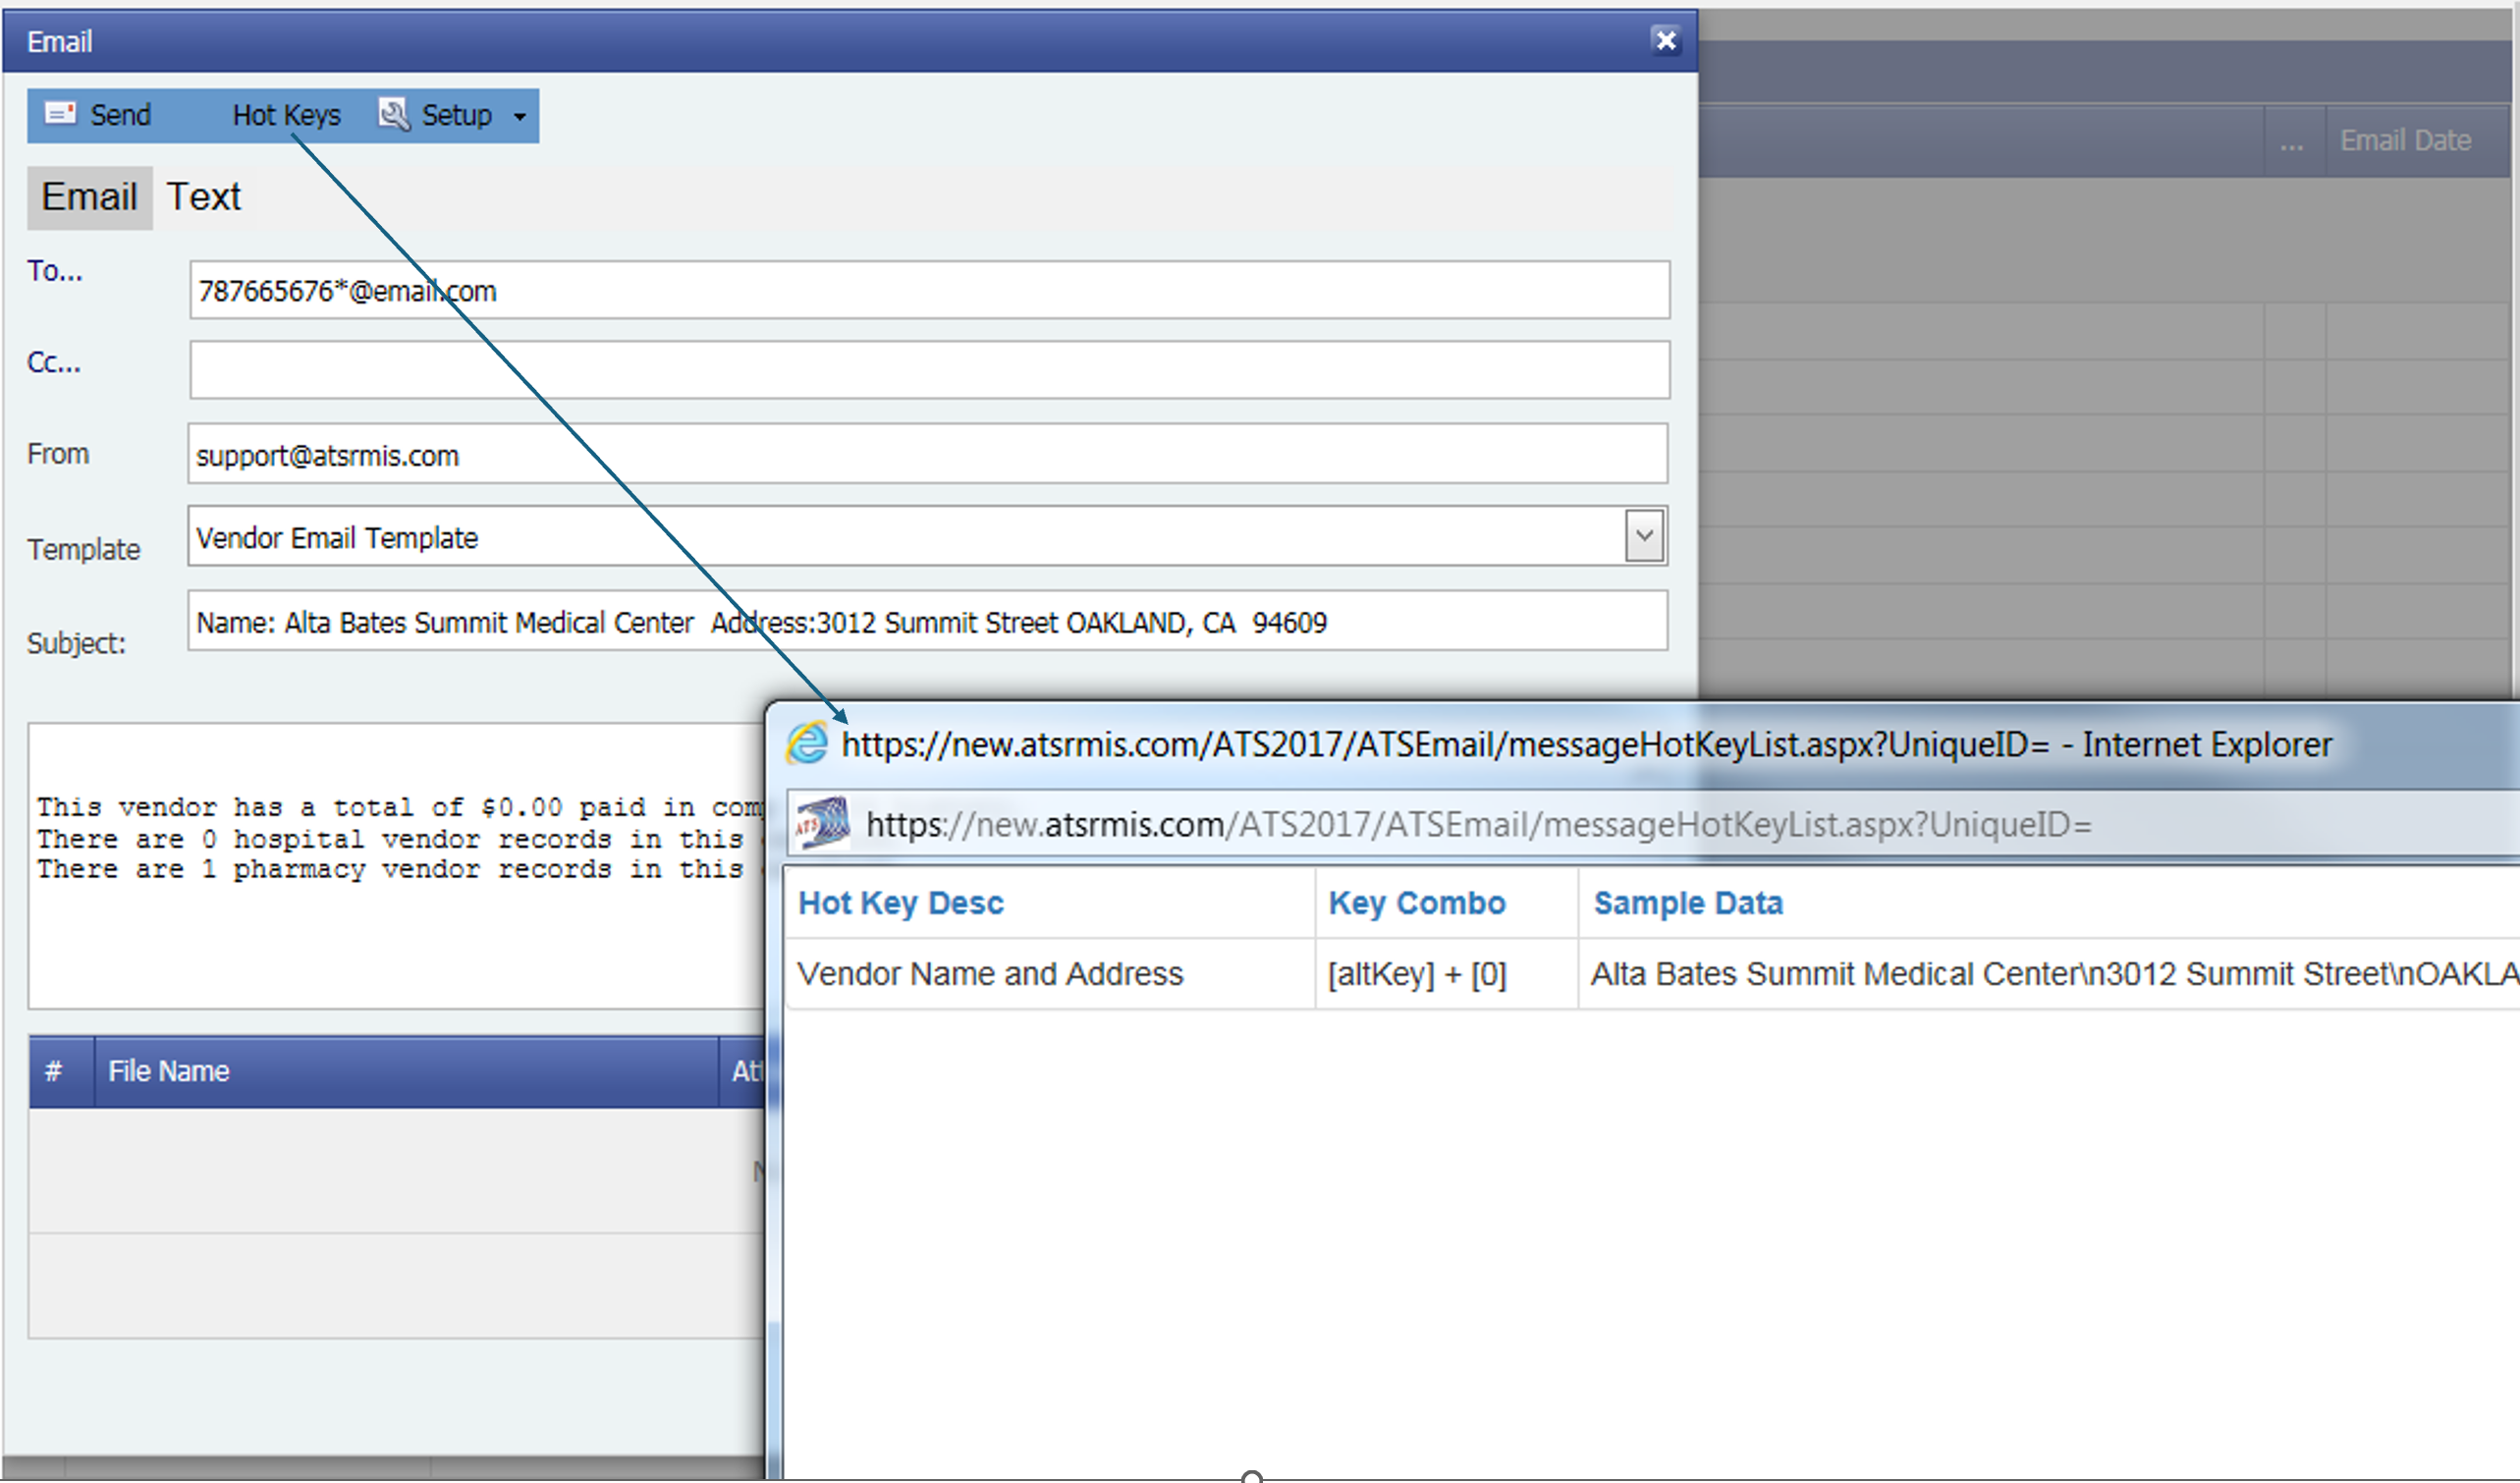The image size is (2520, 1483).
Task: Click the Sample Data column header
Action: (1687, 903)
